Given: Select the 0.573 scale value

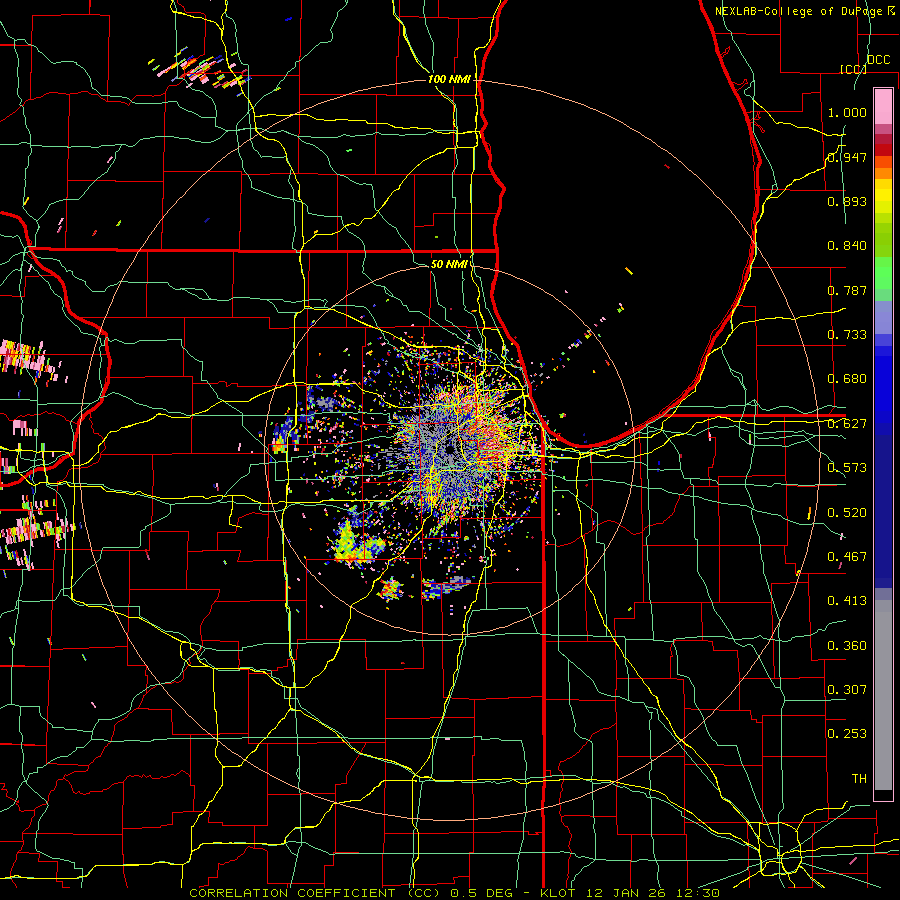Looking at the screenshot, I should (x=847, y=468).
